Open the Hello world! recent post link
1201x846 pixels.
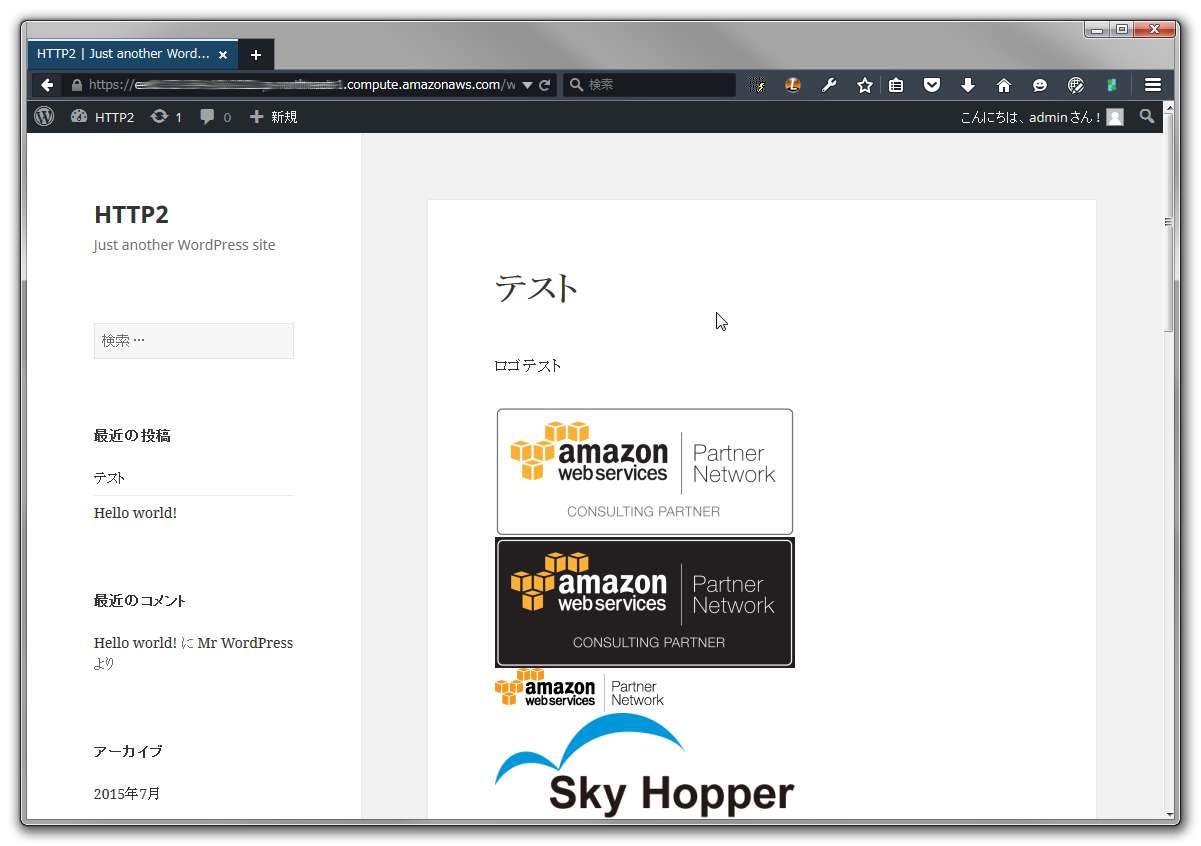pyautogui.click(x=135, y=513)
